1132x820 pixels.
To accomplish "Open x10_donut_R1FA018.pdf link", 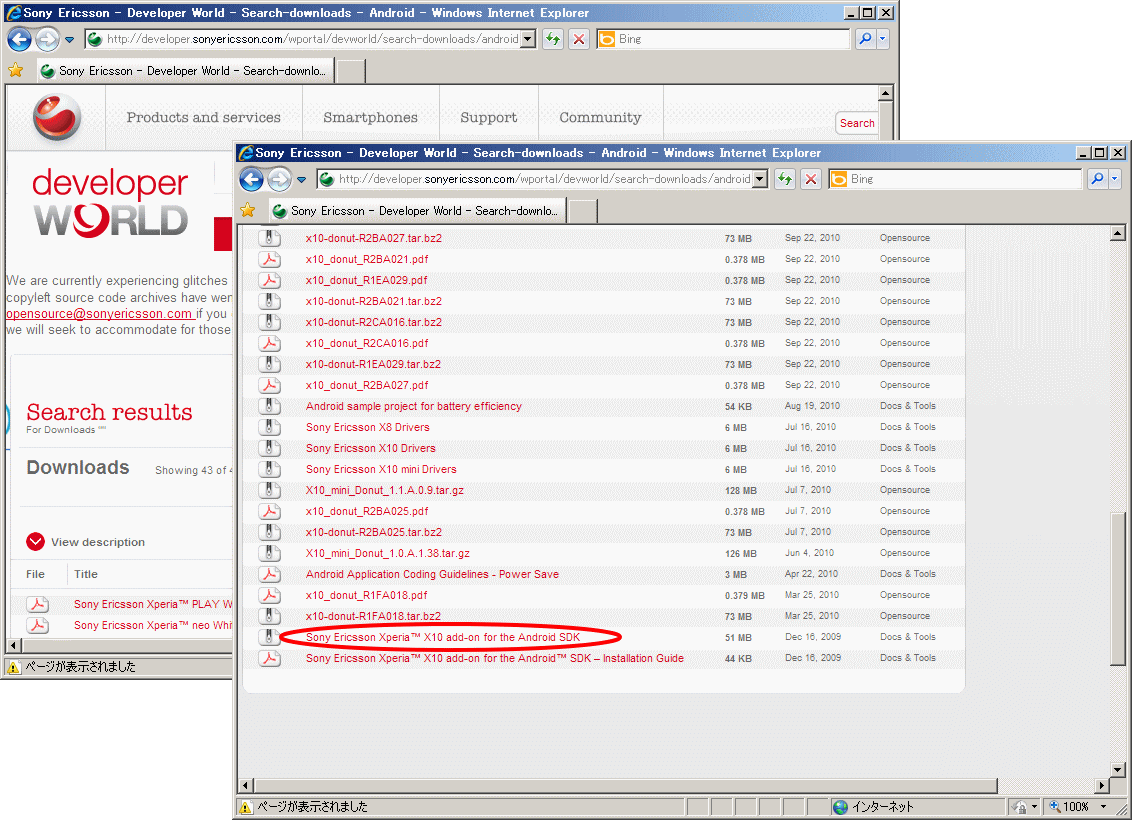I will (366, 596).
